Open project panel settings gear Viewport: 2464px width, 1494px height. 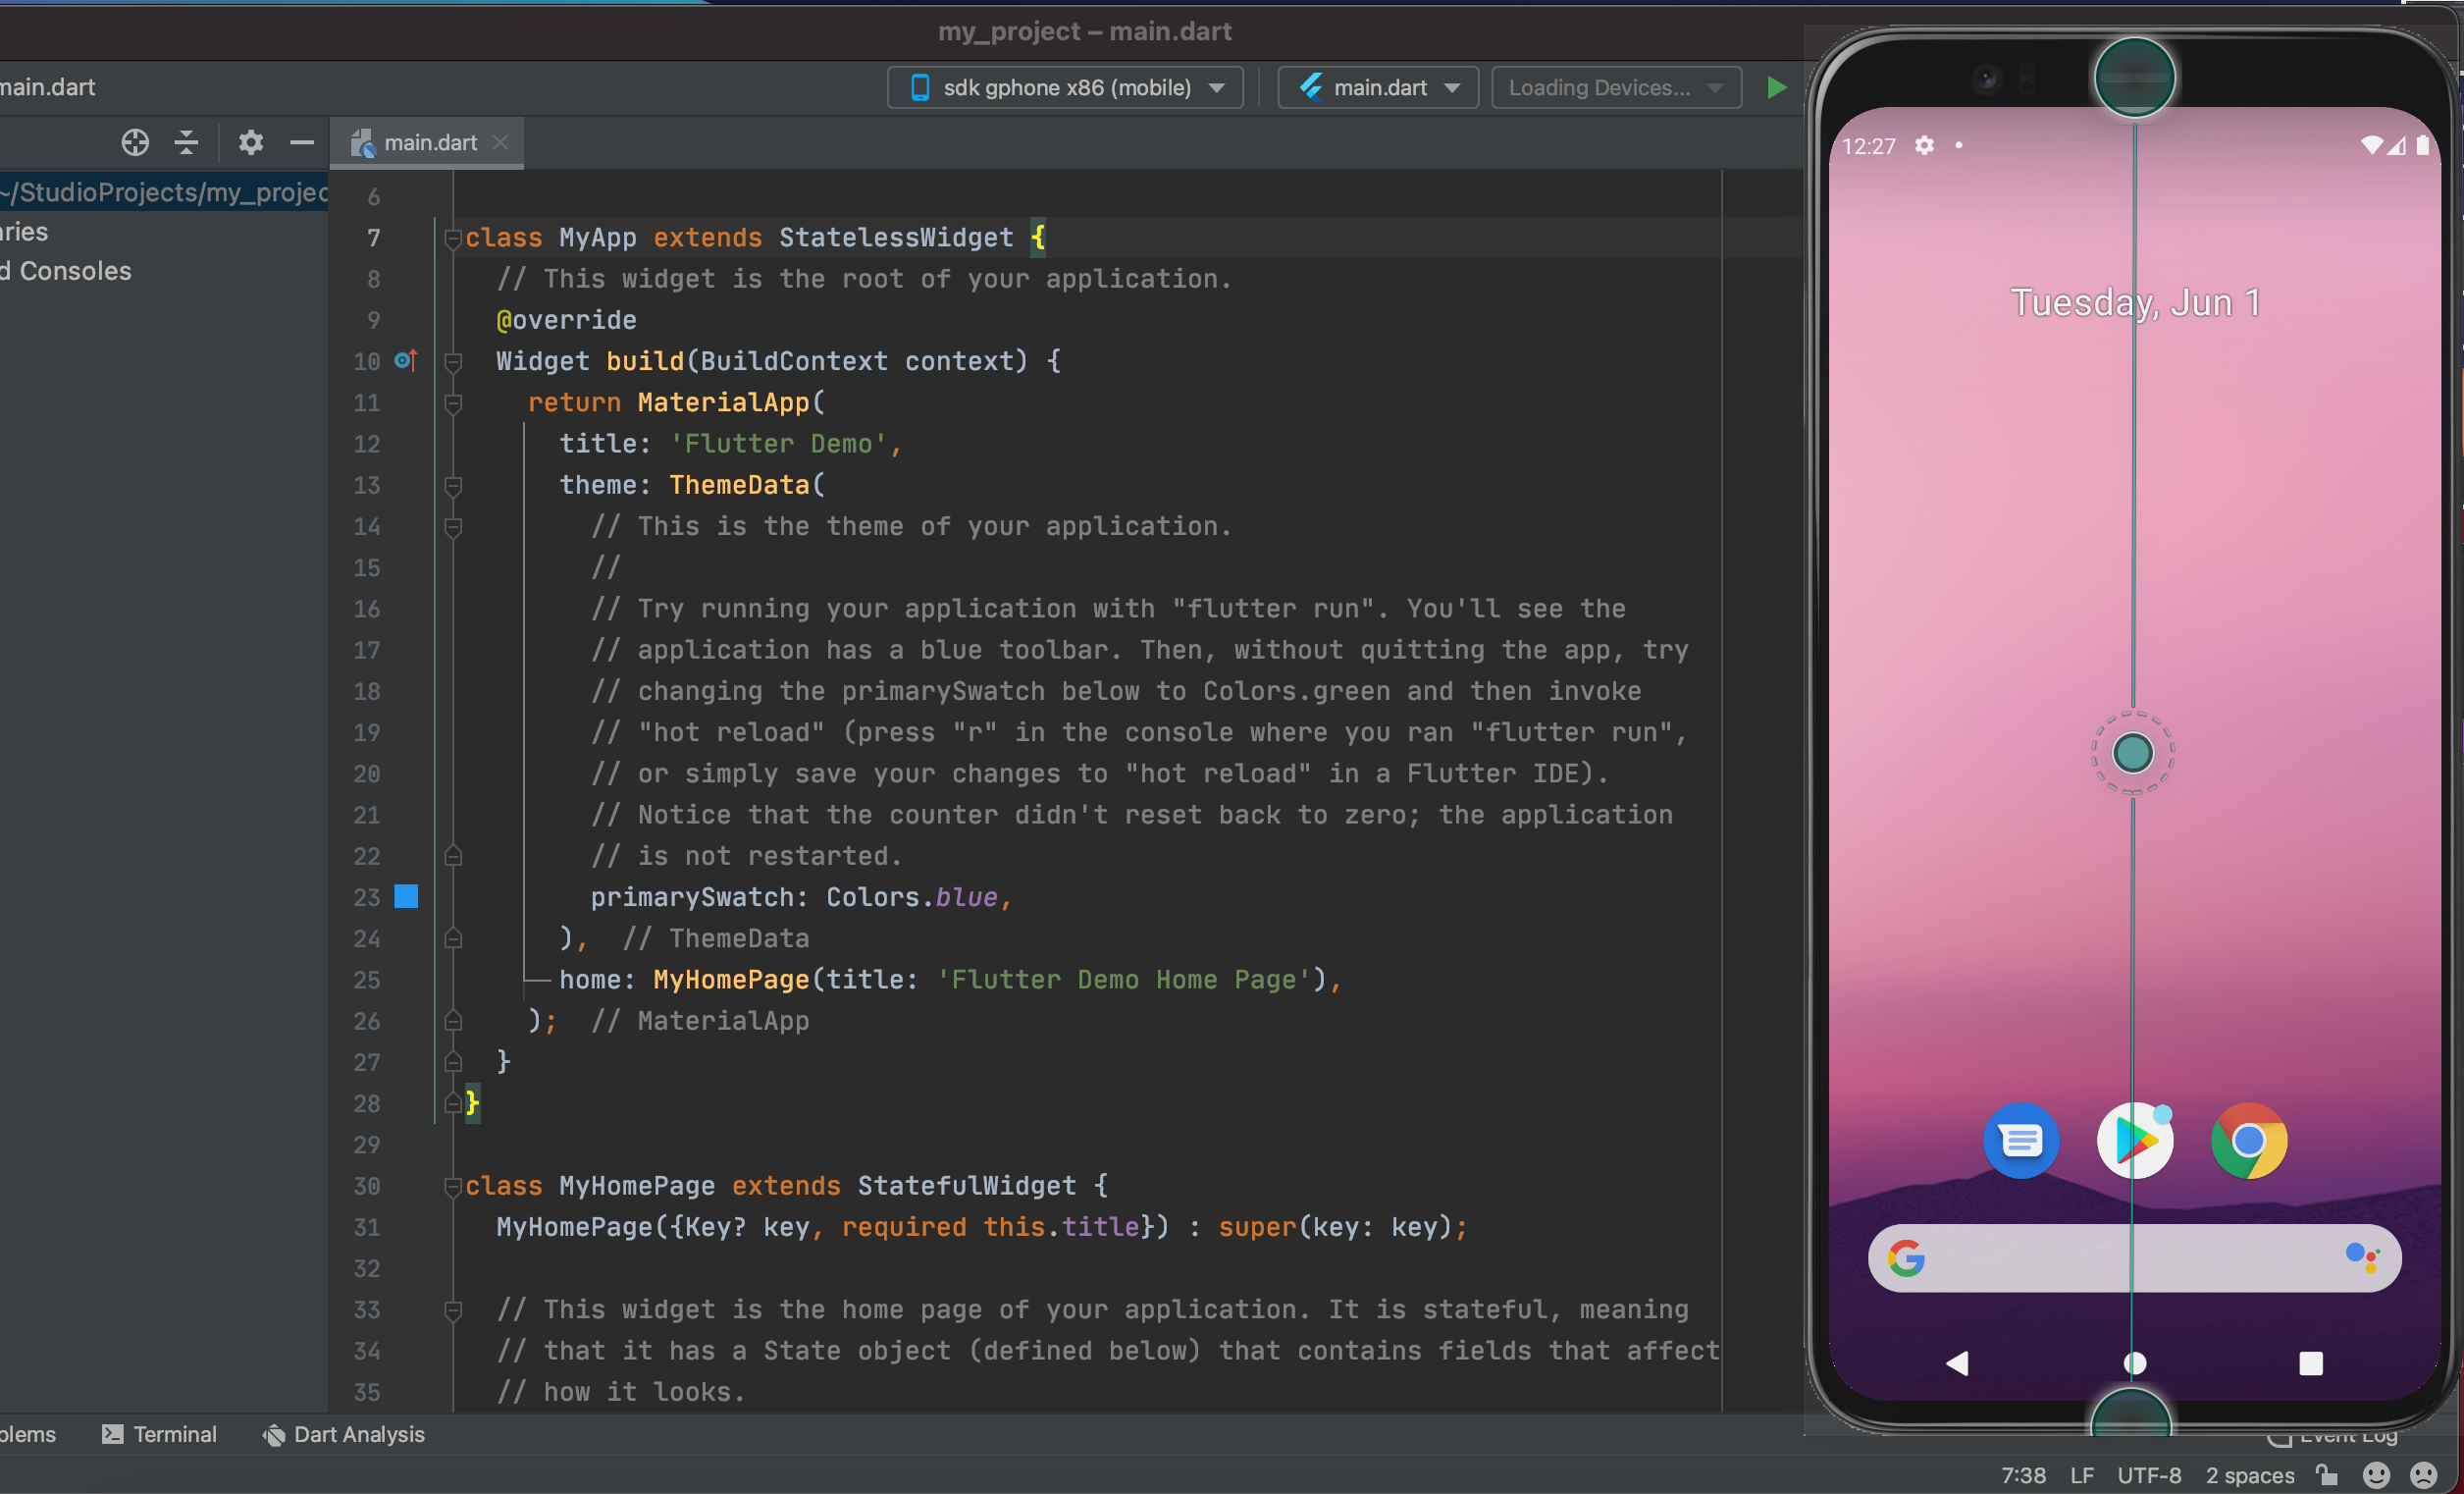coord(250,143)
